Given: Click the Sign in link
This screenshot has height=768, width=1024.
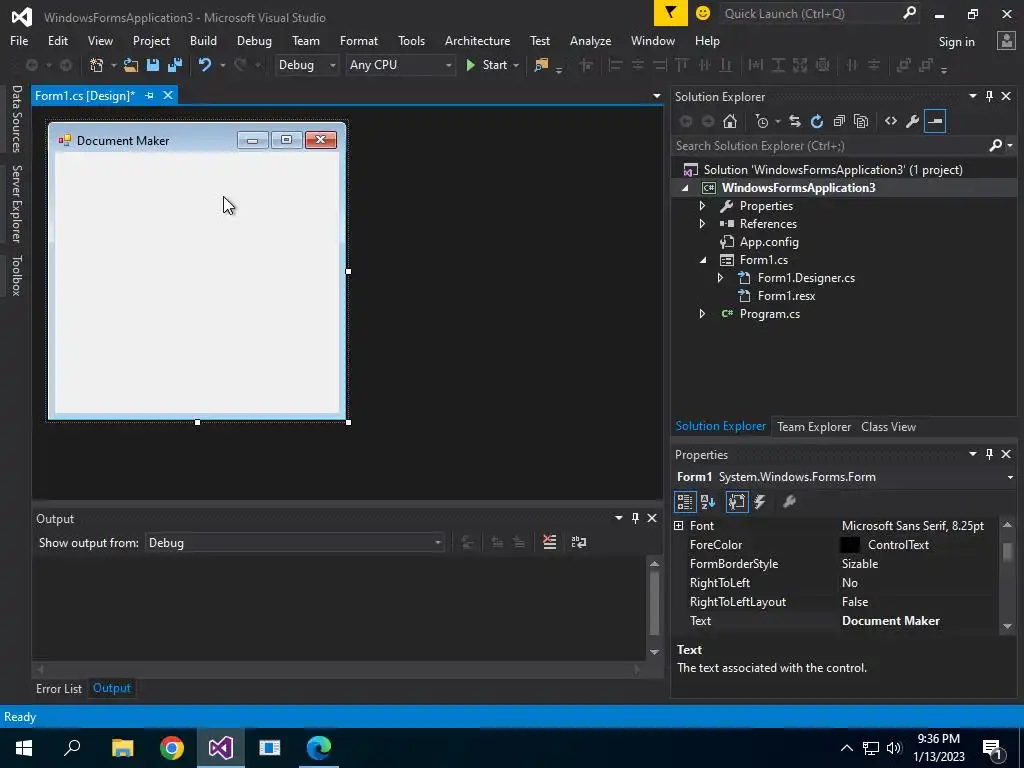Looking at the screenshot, I should coord(956,41).
